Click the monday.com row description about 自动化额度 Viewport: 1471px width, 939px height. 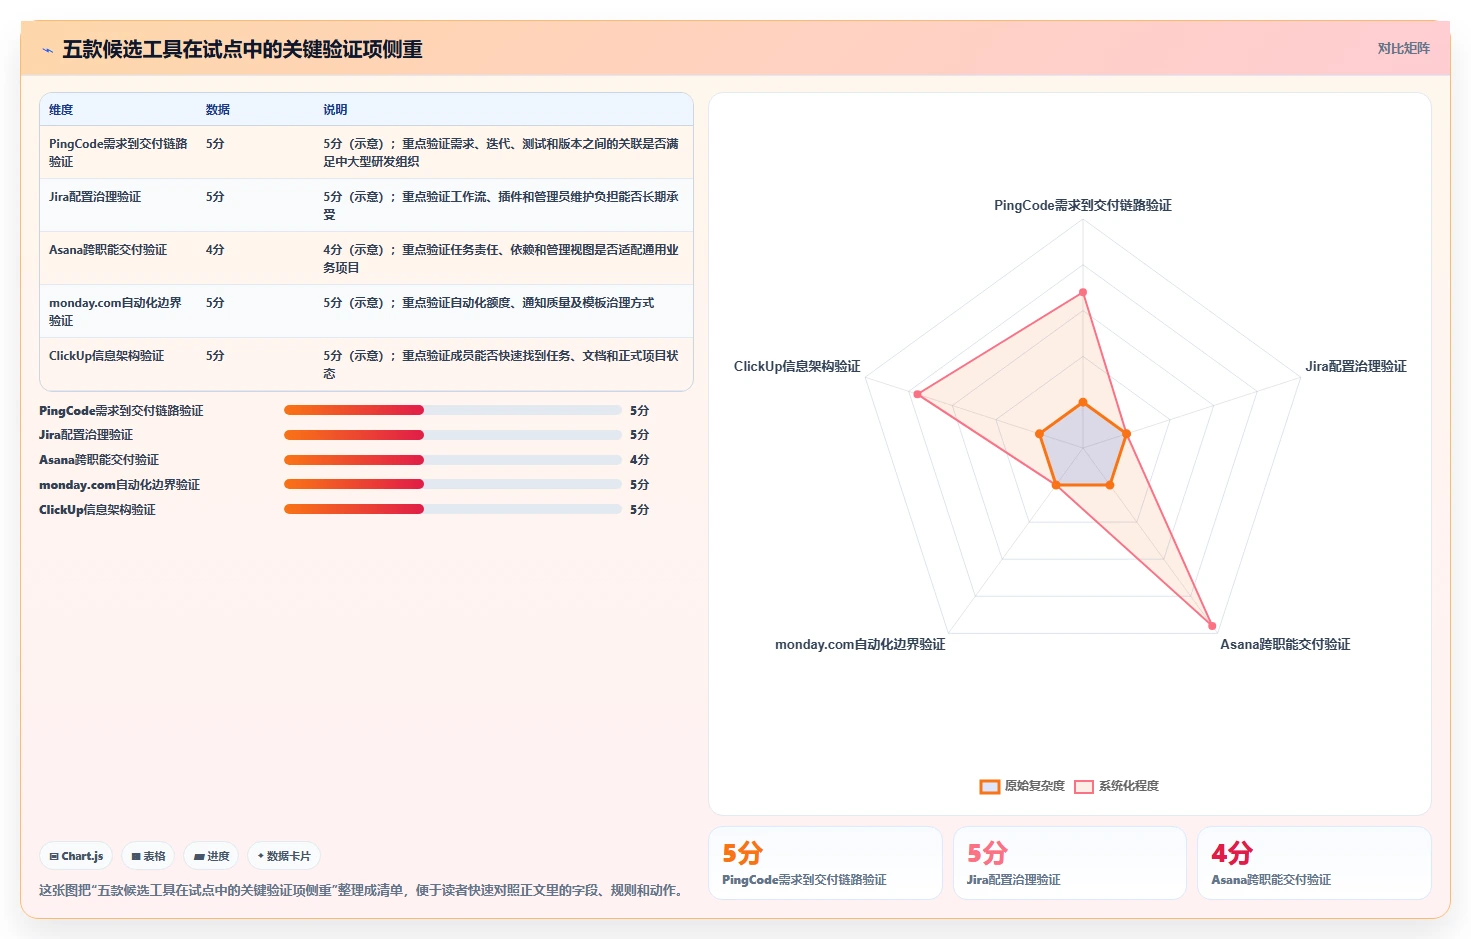(489, 303)
